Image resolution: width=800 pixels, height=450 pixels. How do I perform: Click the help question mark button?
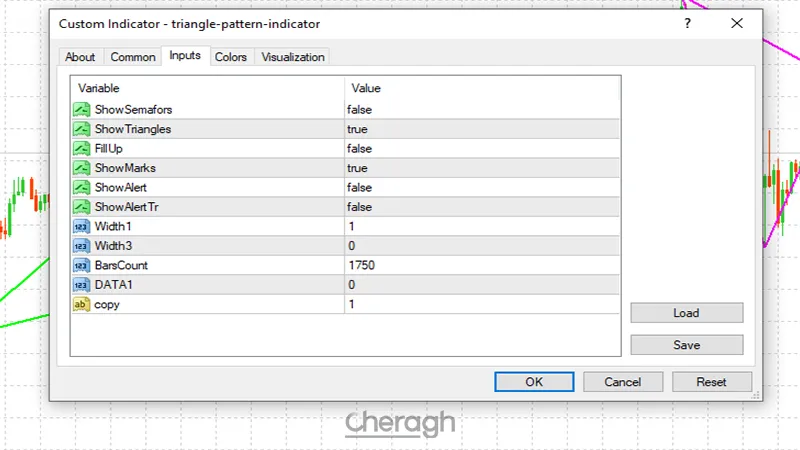click(x=685, y=23)
